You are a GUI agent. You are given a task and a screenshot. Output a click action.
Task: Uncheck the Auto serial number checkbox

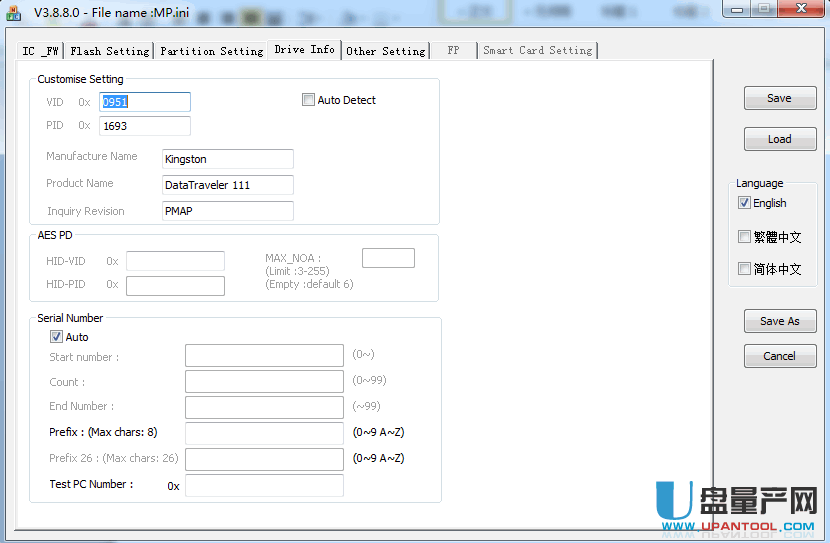click(x=56, y=337)
